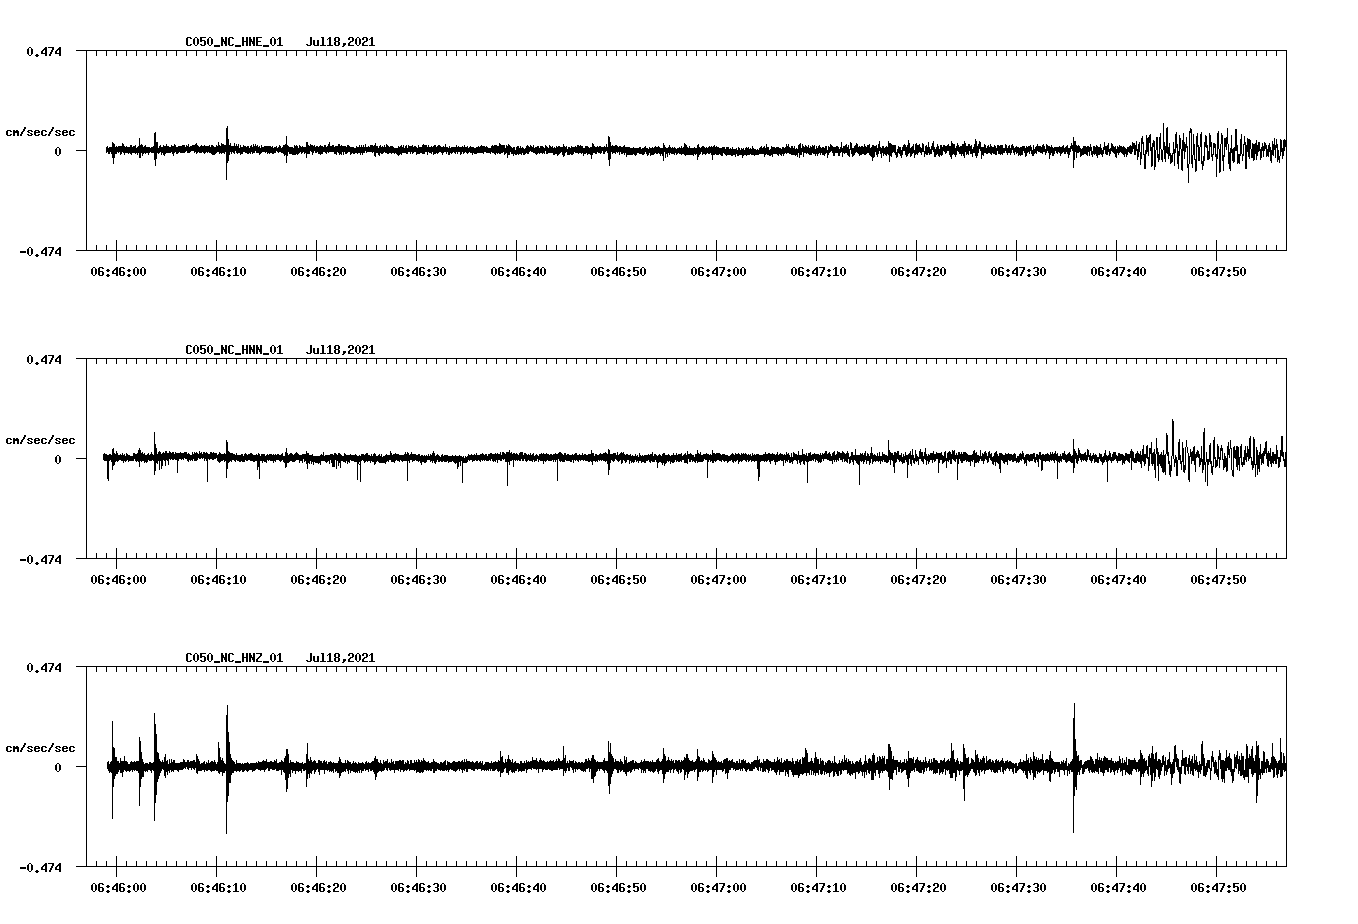The image size is (1358, 924).
Task: Click the -0.474 lower limit on HNZ axis
Action: [x=40, y=867]
